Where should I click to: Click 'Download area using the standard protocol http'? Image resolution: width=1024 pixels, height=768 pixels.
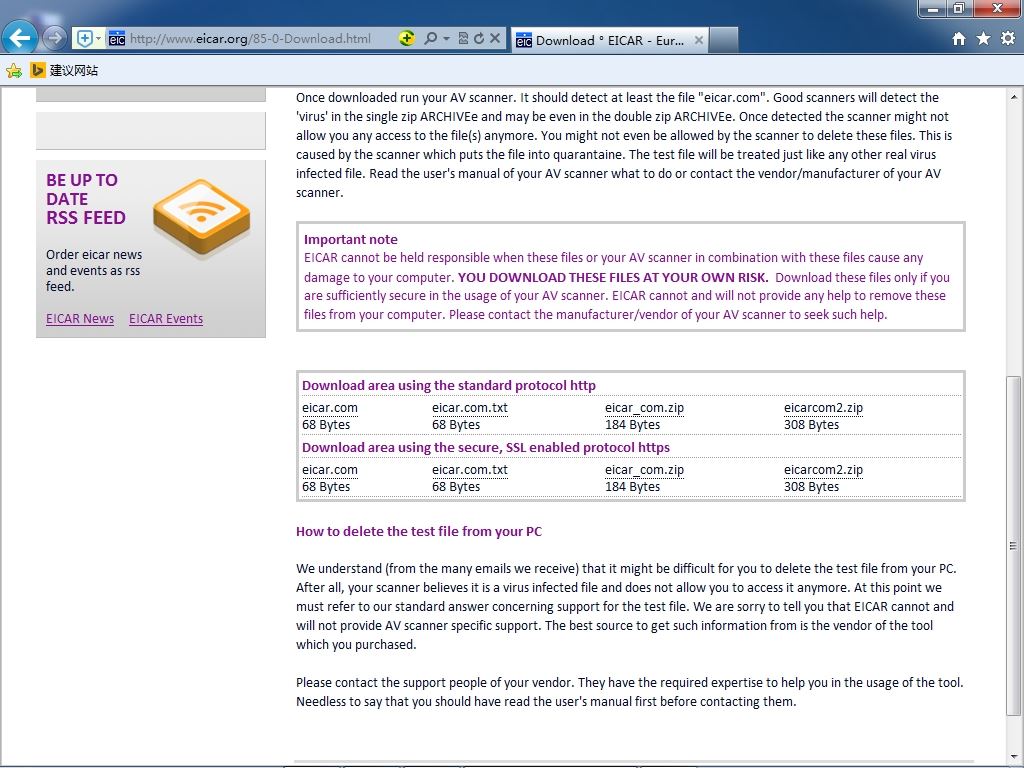point(449,385)
